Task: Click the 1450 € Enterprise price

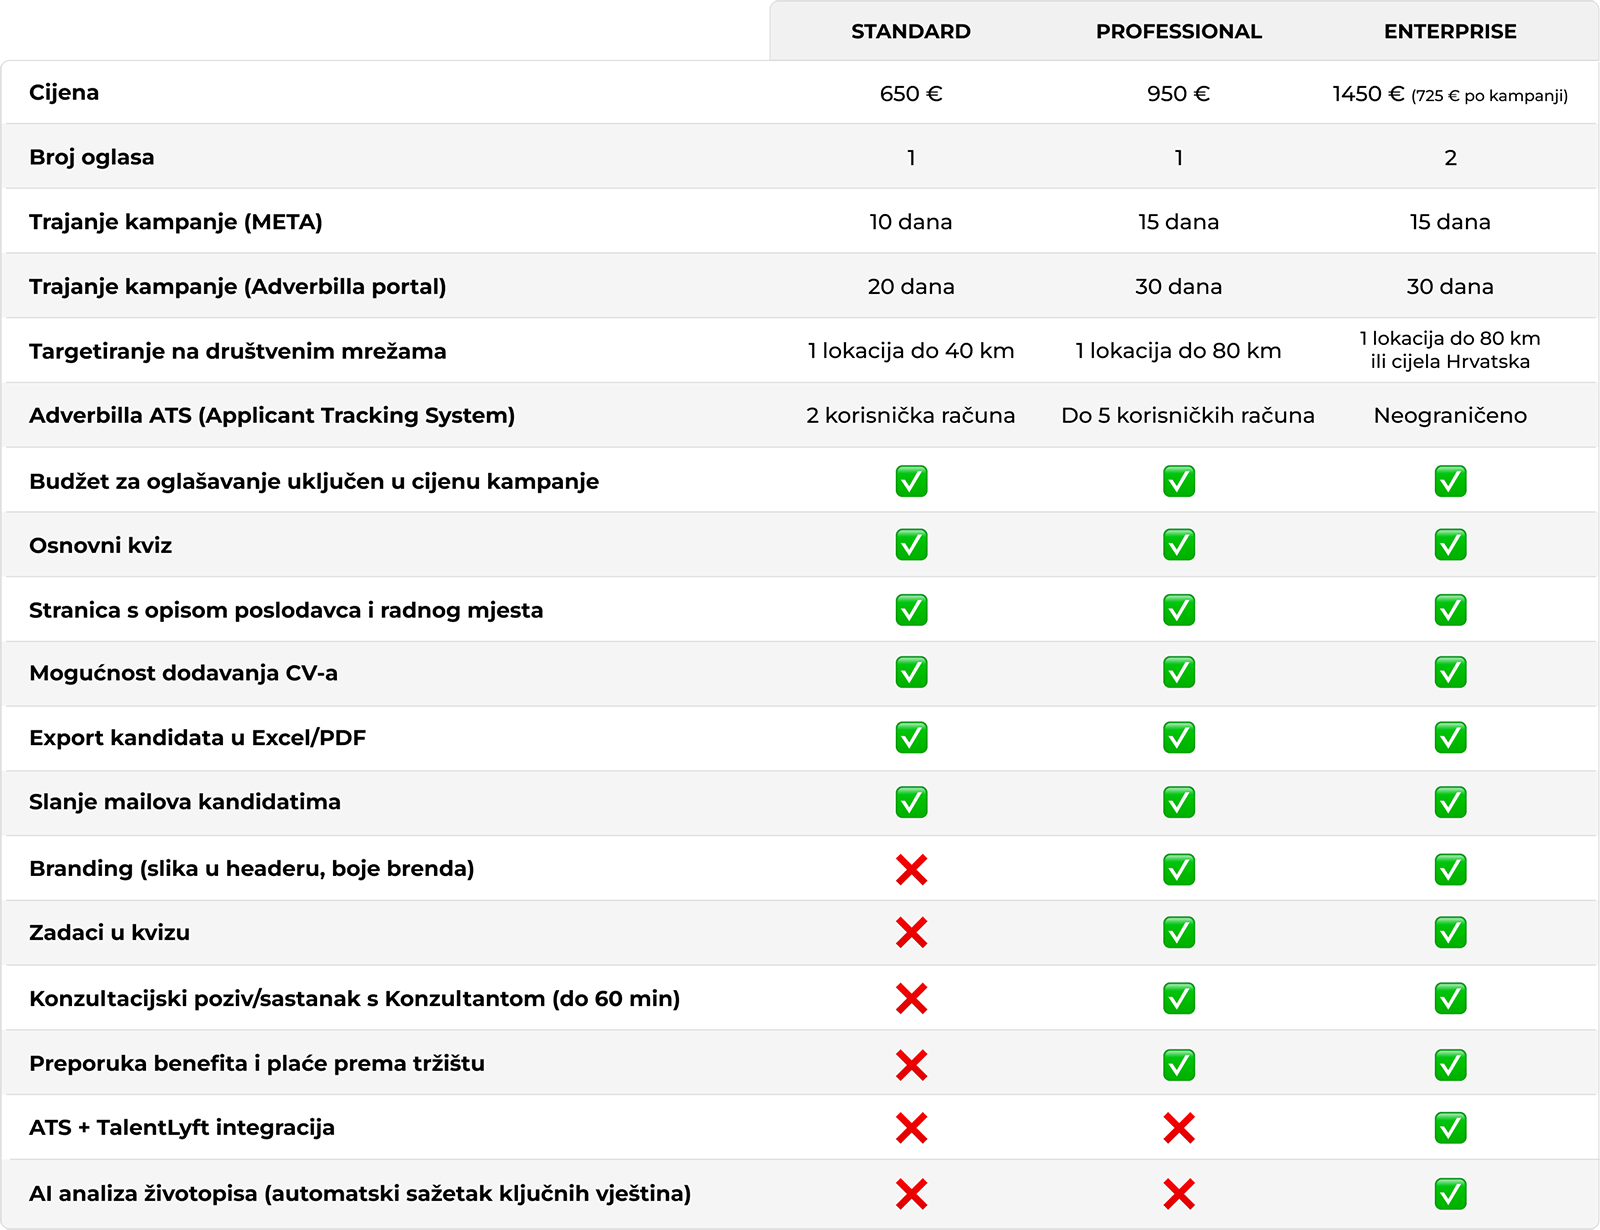Action: click(1369, 94)
